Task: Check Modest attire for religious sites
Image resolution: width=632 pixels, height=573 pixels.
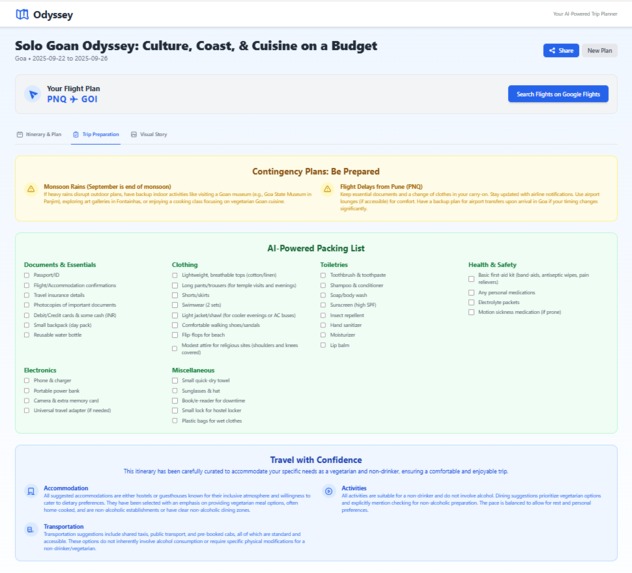Action: point(175,349)
